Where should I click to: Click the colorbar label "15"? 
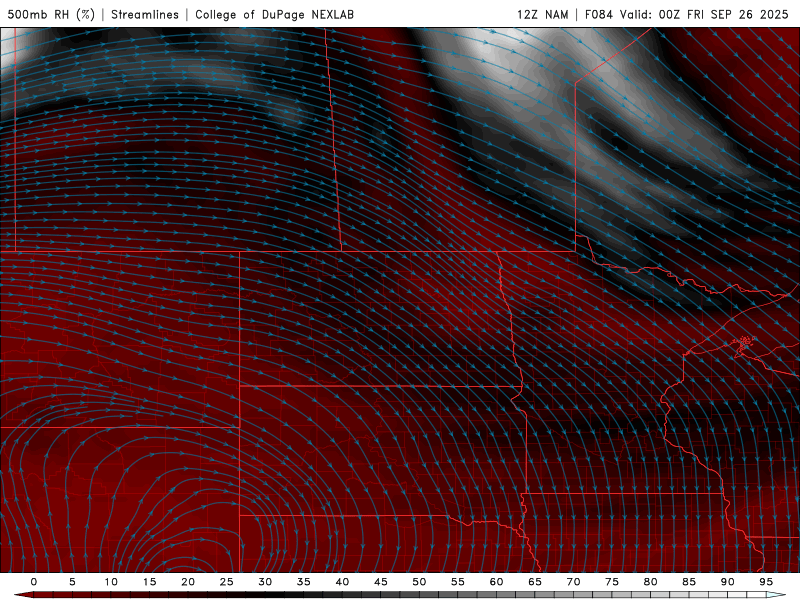click(149, 582)
